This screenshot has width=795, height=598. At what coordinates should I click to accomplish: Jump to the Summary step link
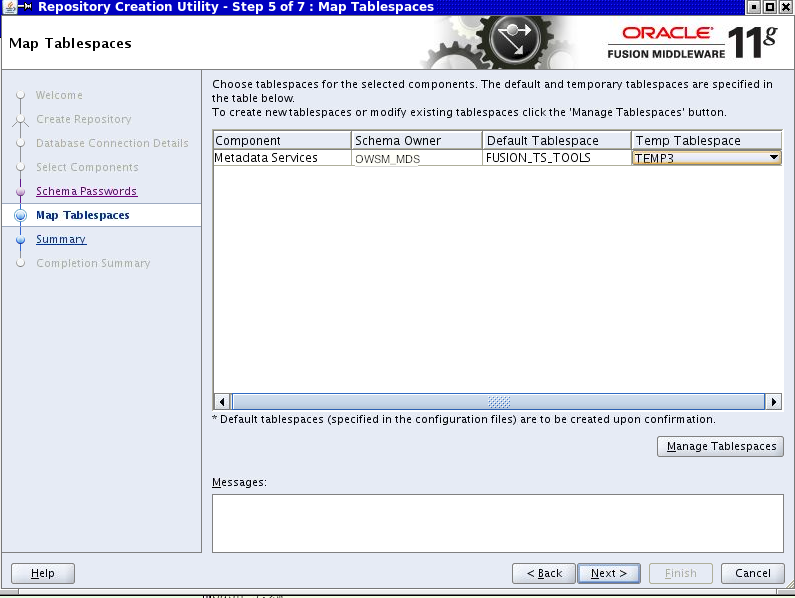pyautogui.click(x=61, y=239)
